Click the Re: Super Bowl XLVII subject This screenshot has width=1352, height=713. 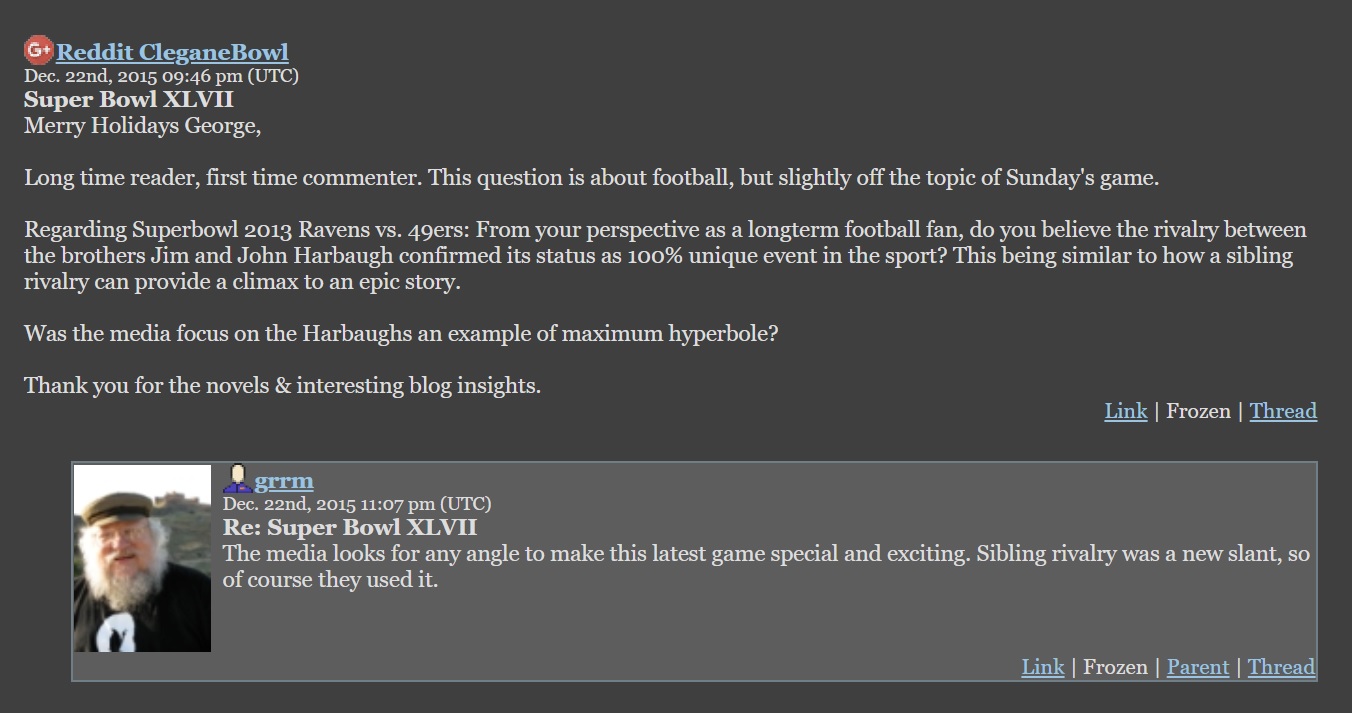(x=350, y=528)
